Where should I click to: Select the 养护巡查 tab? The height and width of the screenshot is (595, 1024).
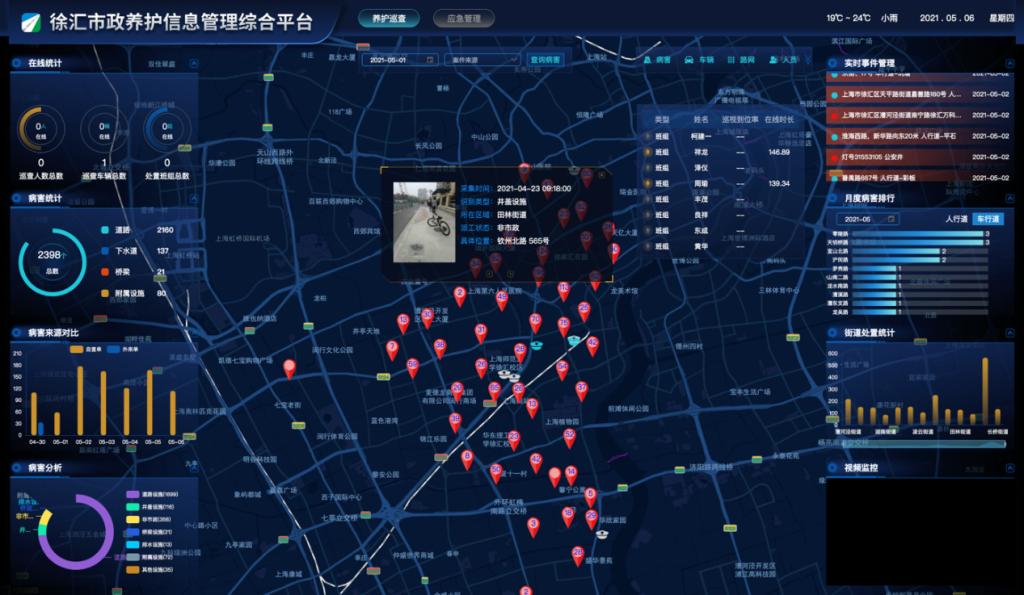tap(388, 18)
